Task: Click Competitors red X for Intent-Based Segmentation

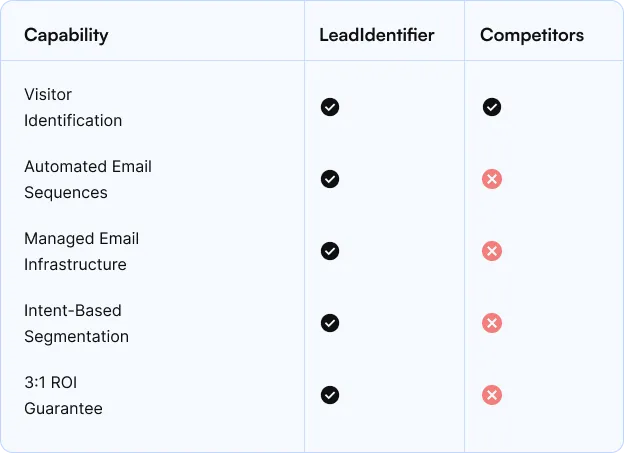Action: 492,323
